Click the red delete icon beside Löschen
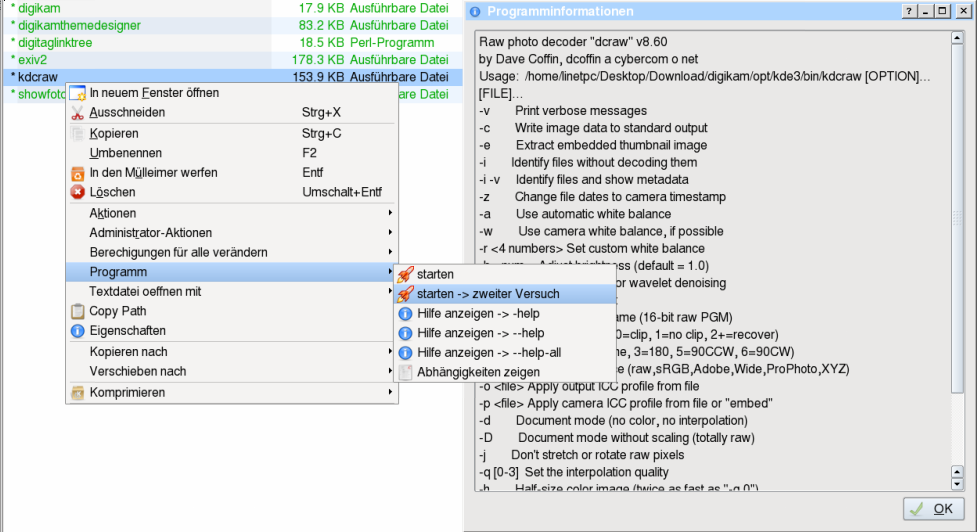This screenshot has height=532, width=977. click(77, 192)
